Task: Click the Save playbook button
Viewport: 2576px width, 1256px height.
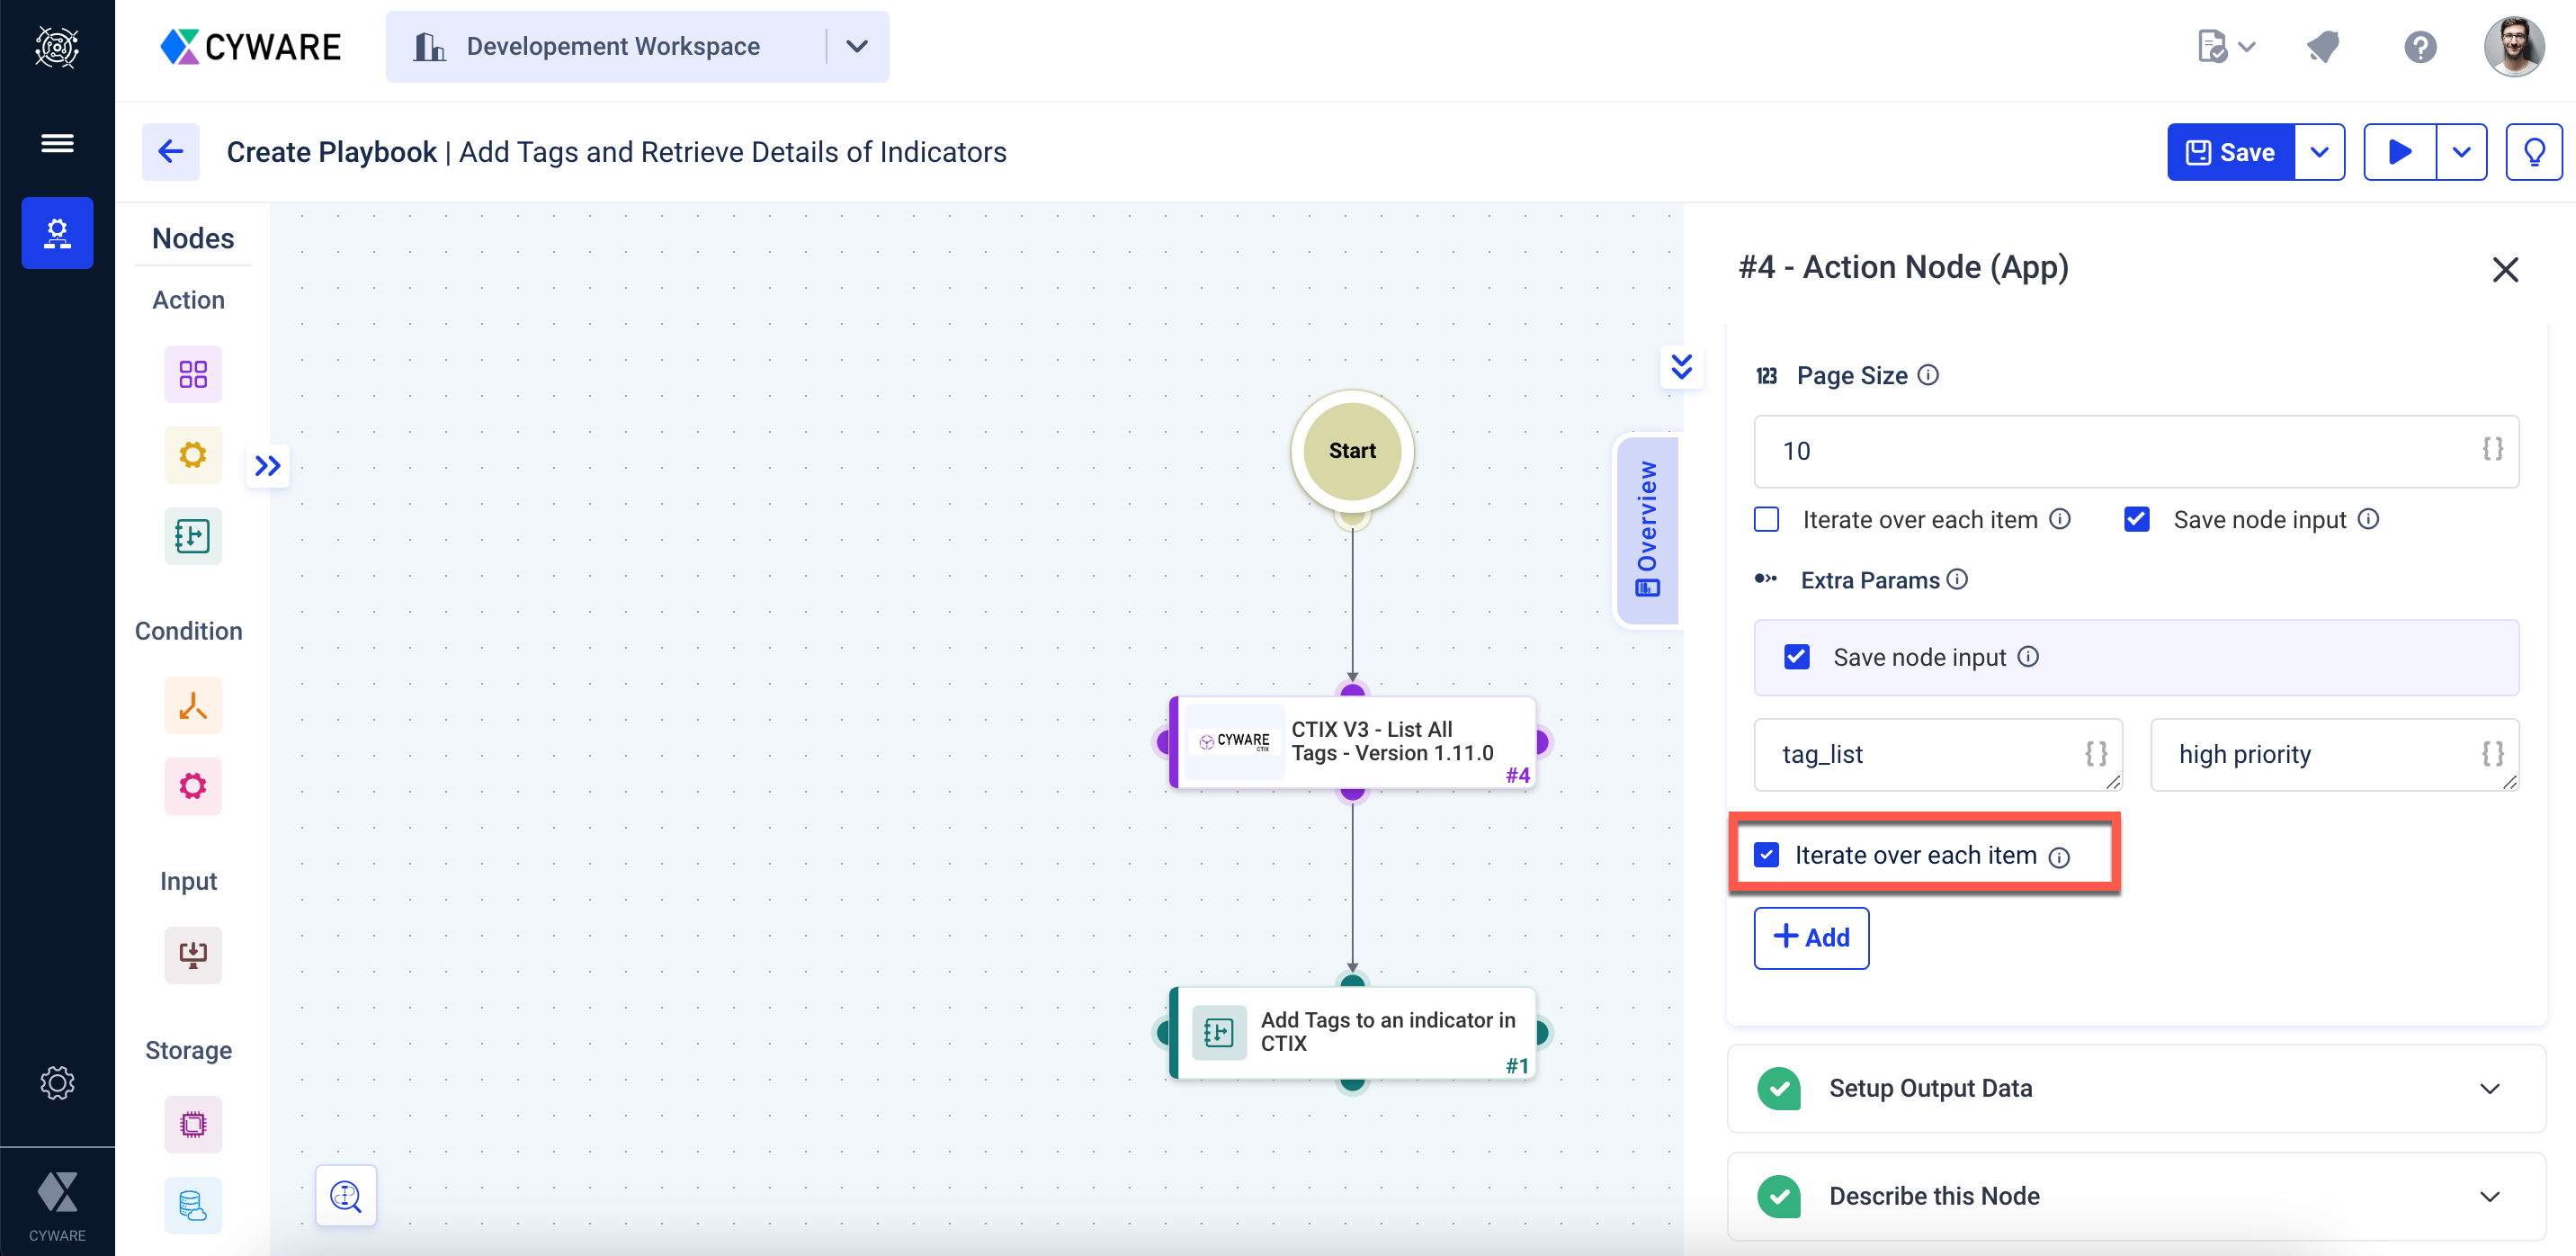Action: (x=2230, y=152)
